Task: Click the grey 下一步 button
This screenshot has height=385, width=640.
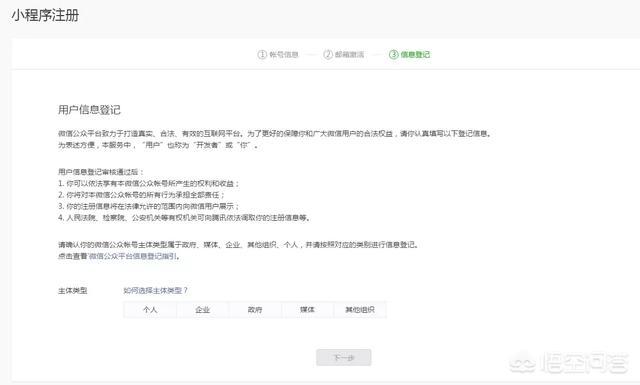Action: 344,358
